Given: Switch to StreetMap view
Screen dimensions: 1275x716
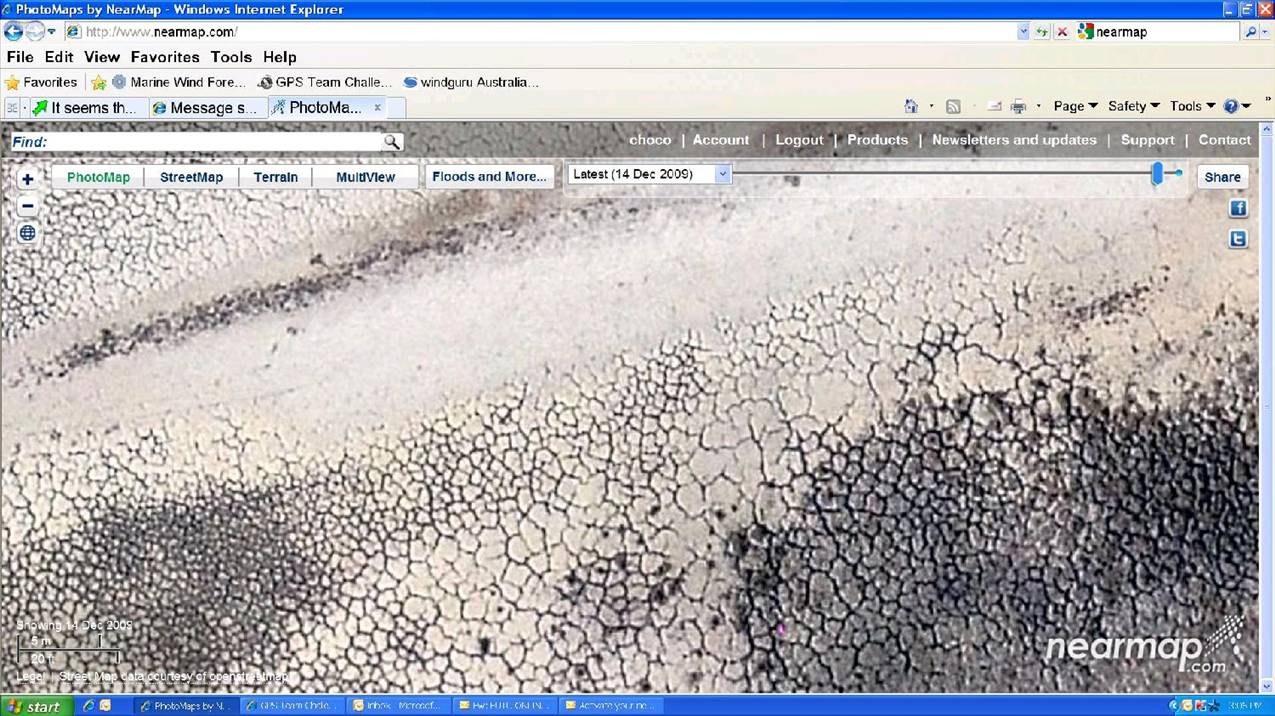Looking at the screenshot, I should pyautogui.click(x=191, y=177).
